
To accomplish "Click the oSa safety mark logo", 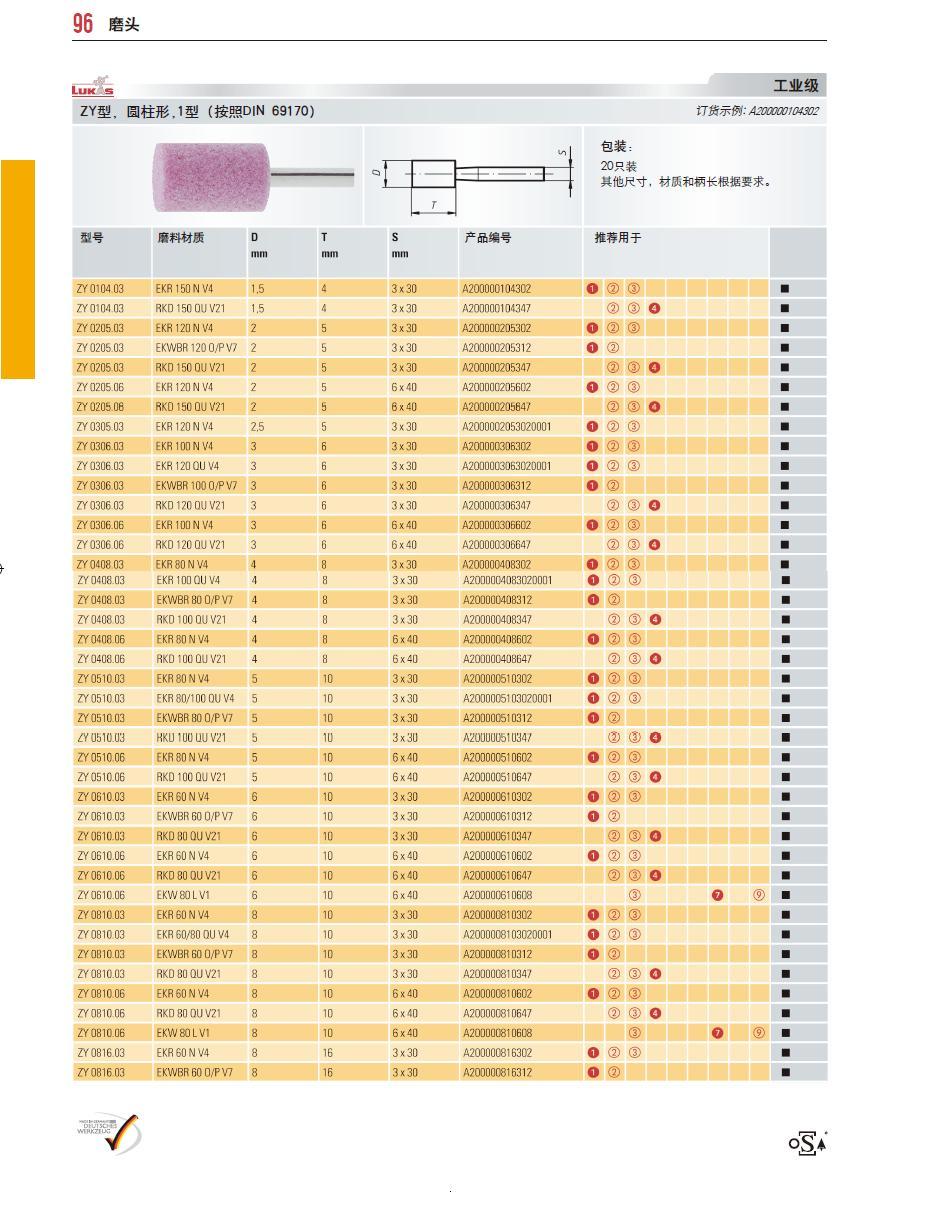I will coord(808,1142).
